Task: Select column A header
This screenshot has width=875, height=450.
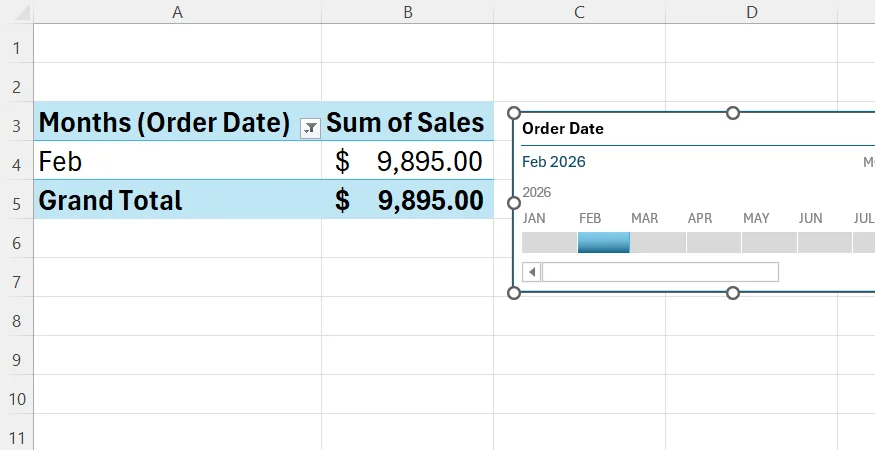Action: (x=177, y=12)
